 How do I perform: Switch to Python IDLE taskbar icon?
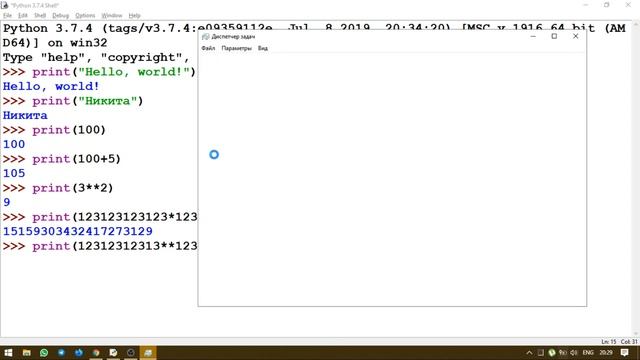(113, 353)
